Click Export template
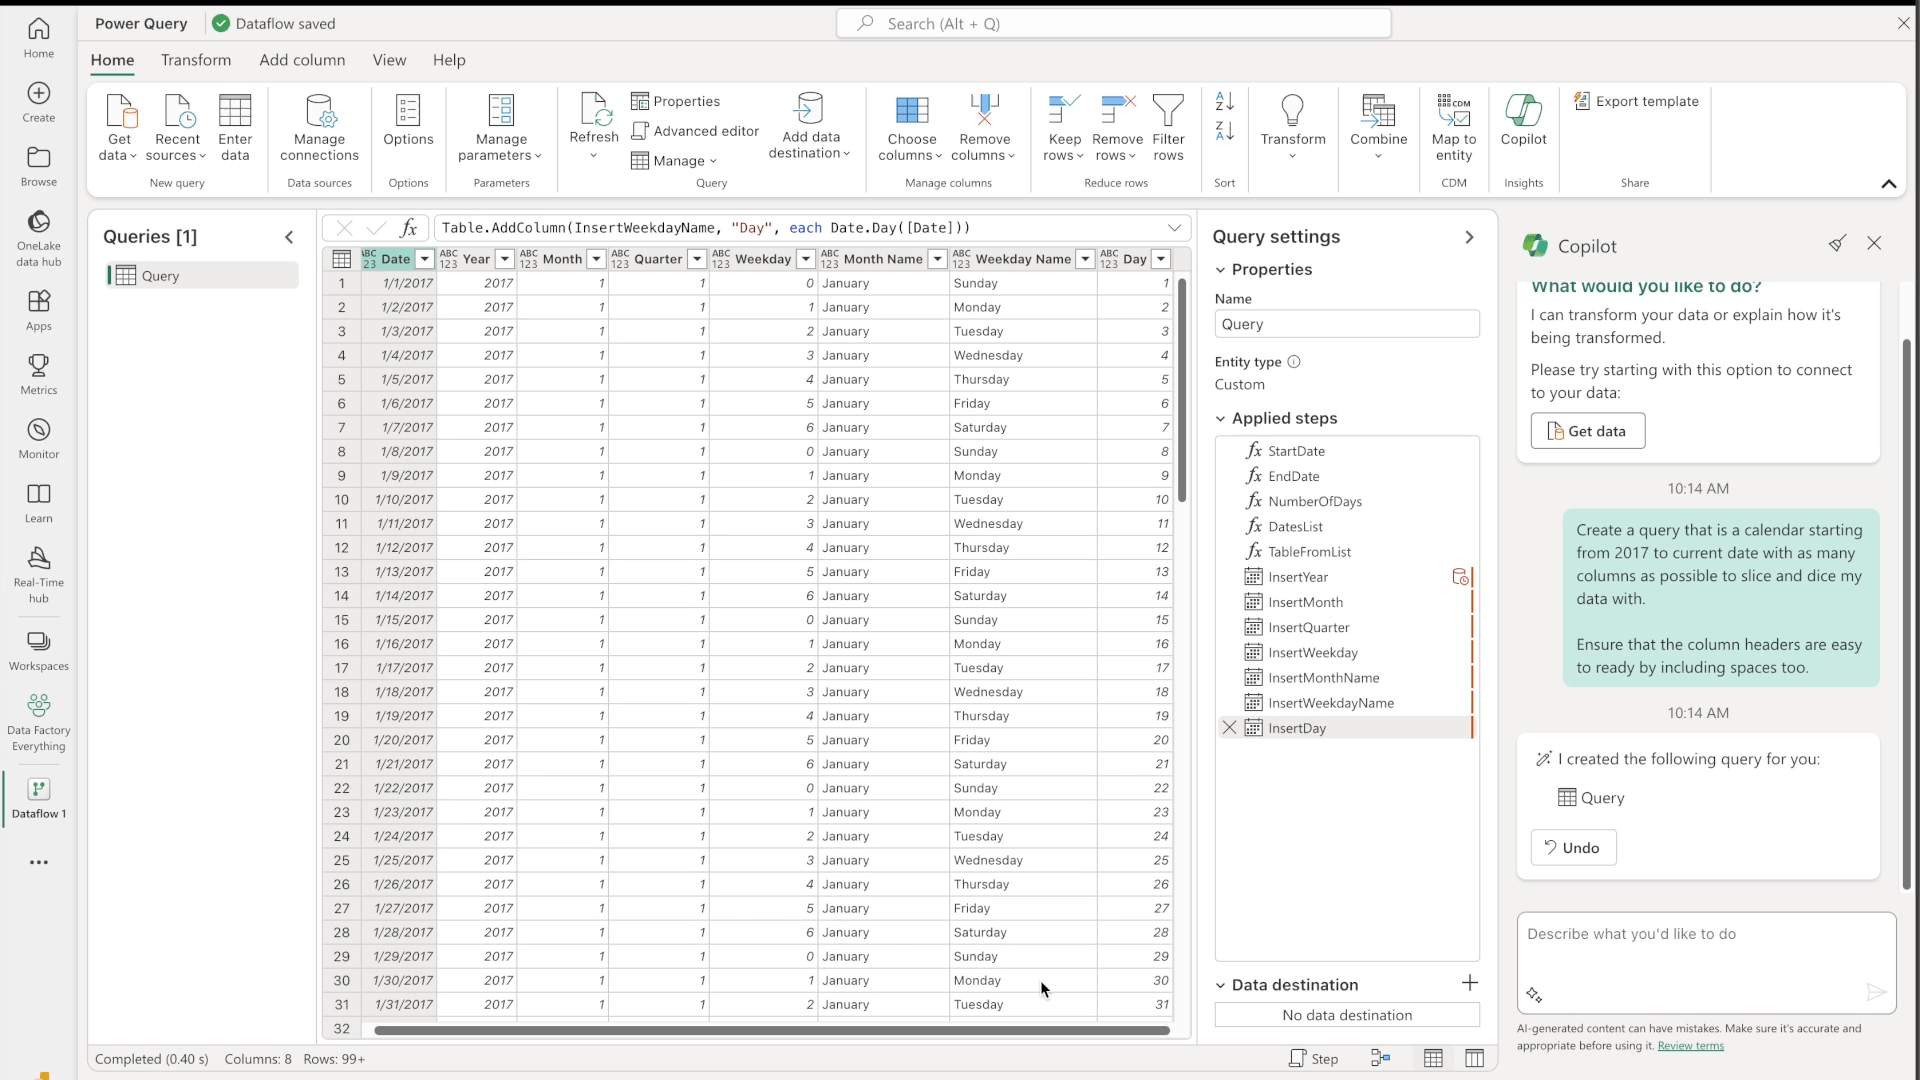 1636,101
